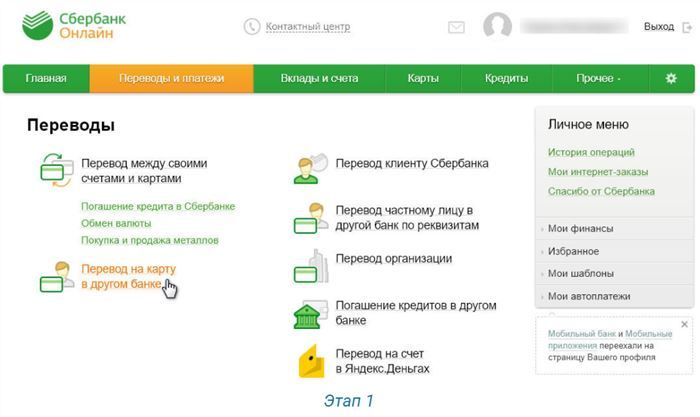Select Перевод между своими счетами и картами
Screen dimensions: 700x417
pos(144,171)
